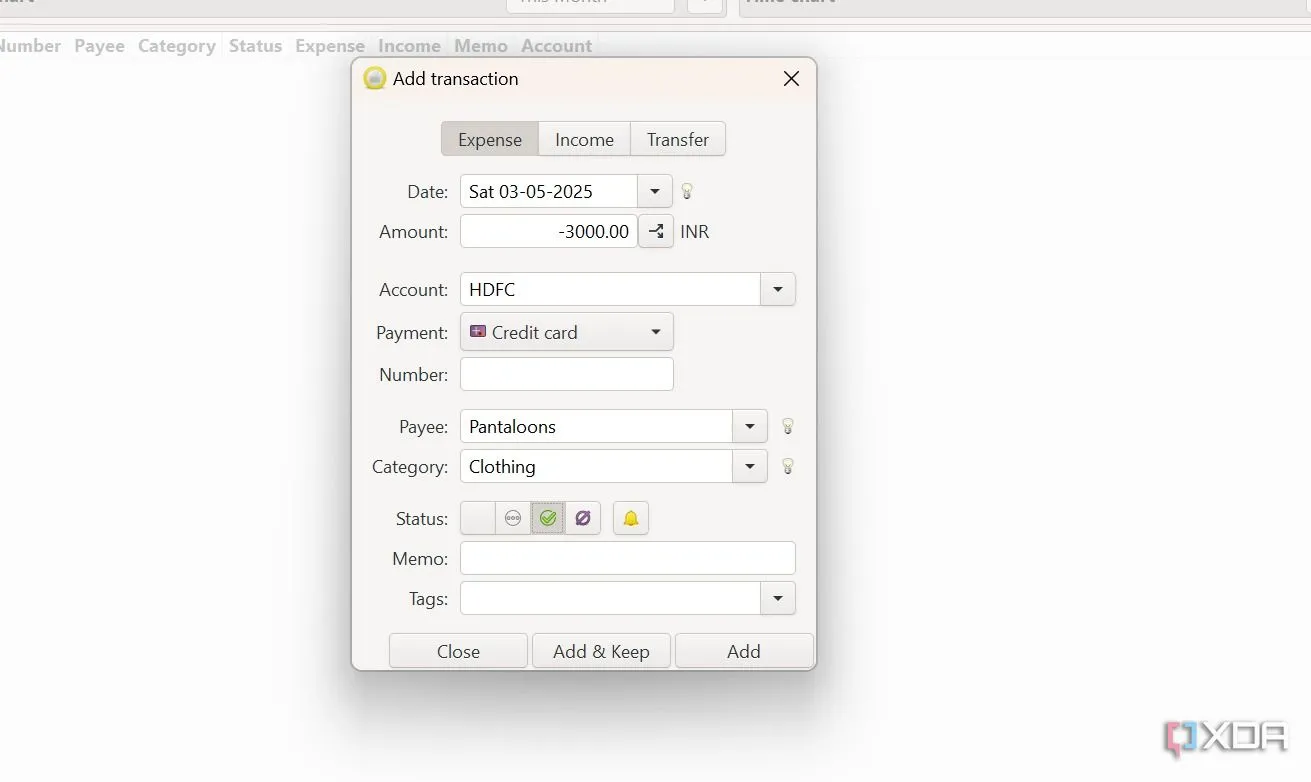Switch to the Transfer tab

(x=677, y=140)
